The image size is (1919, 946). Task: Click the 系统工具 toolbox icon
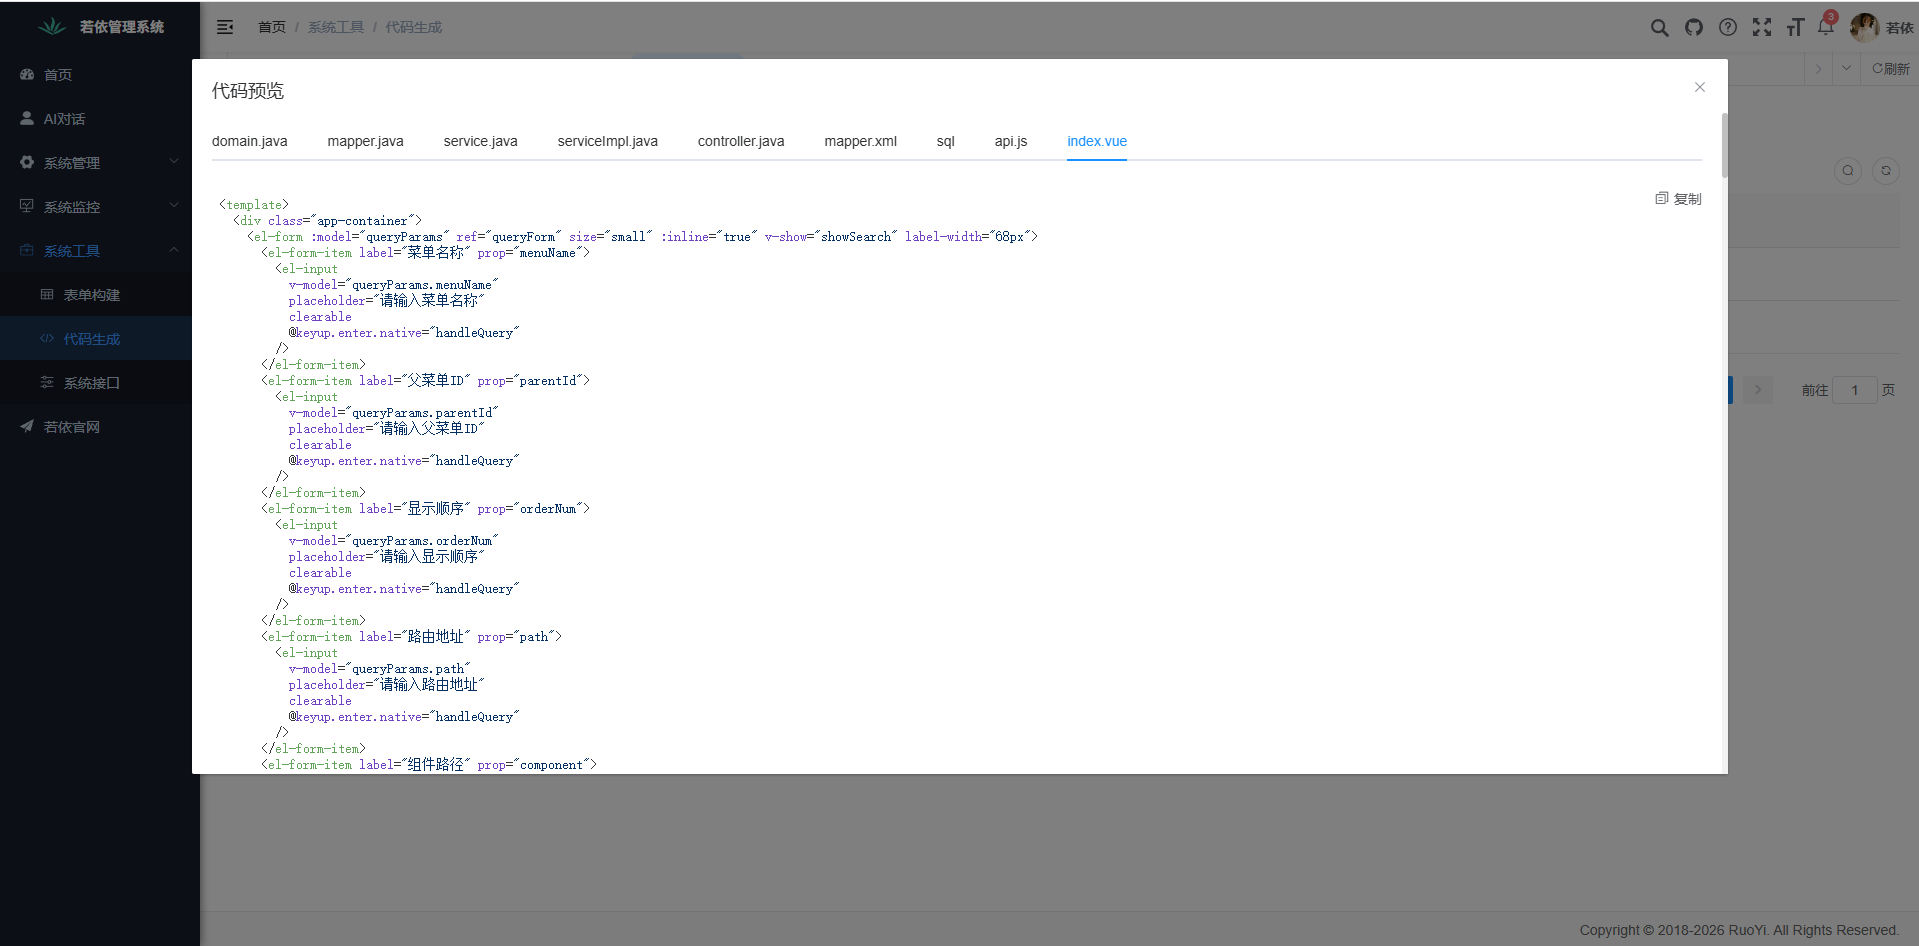(x=27, y=250)
